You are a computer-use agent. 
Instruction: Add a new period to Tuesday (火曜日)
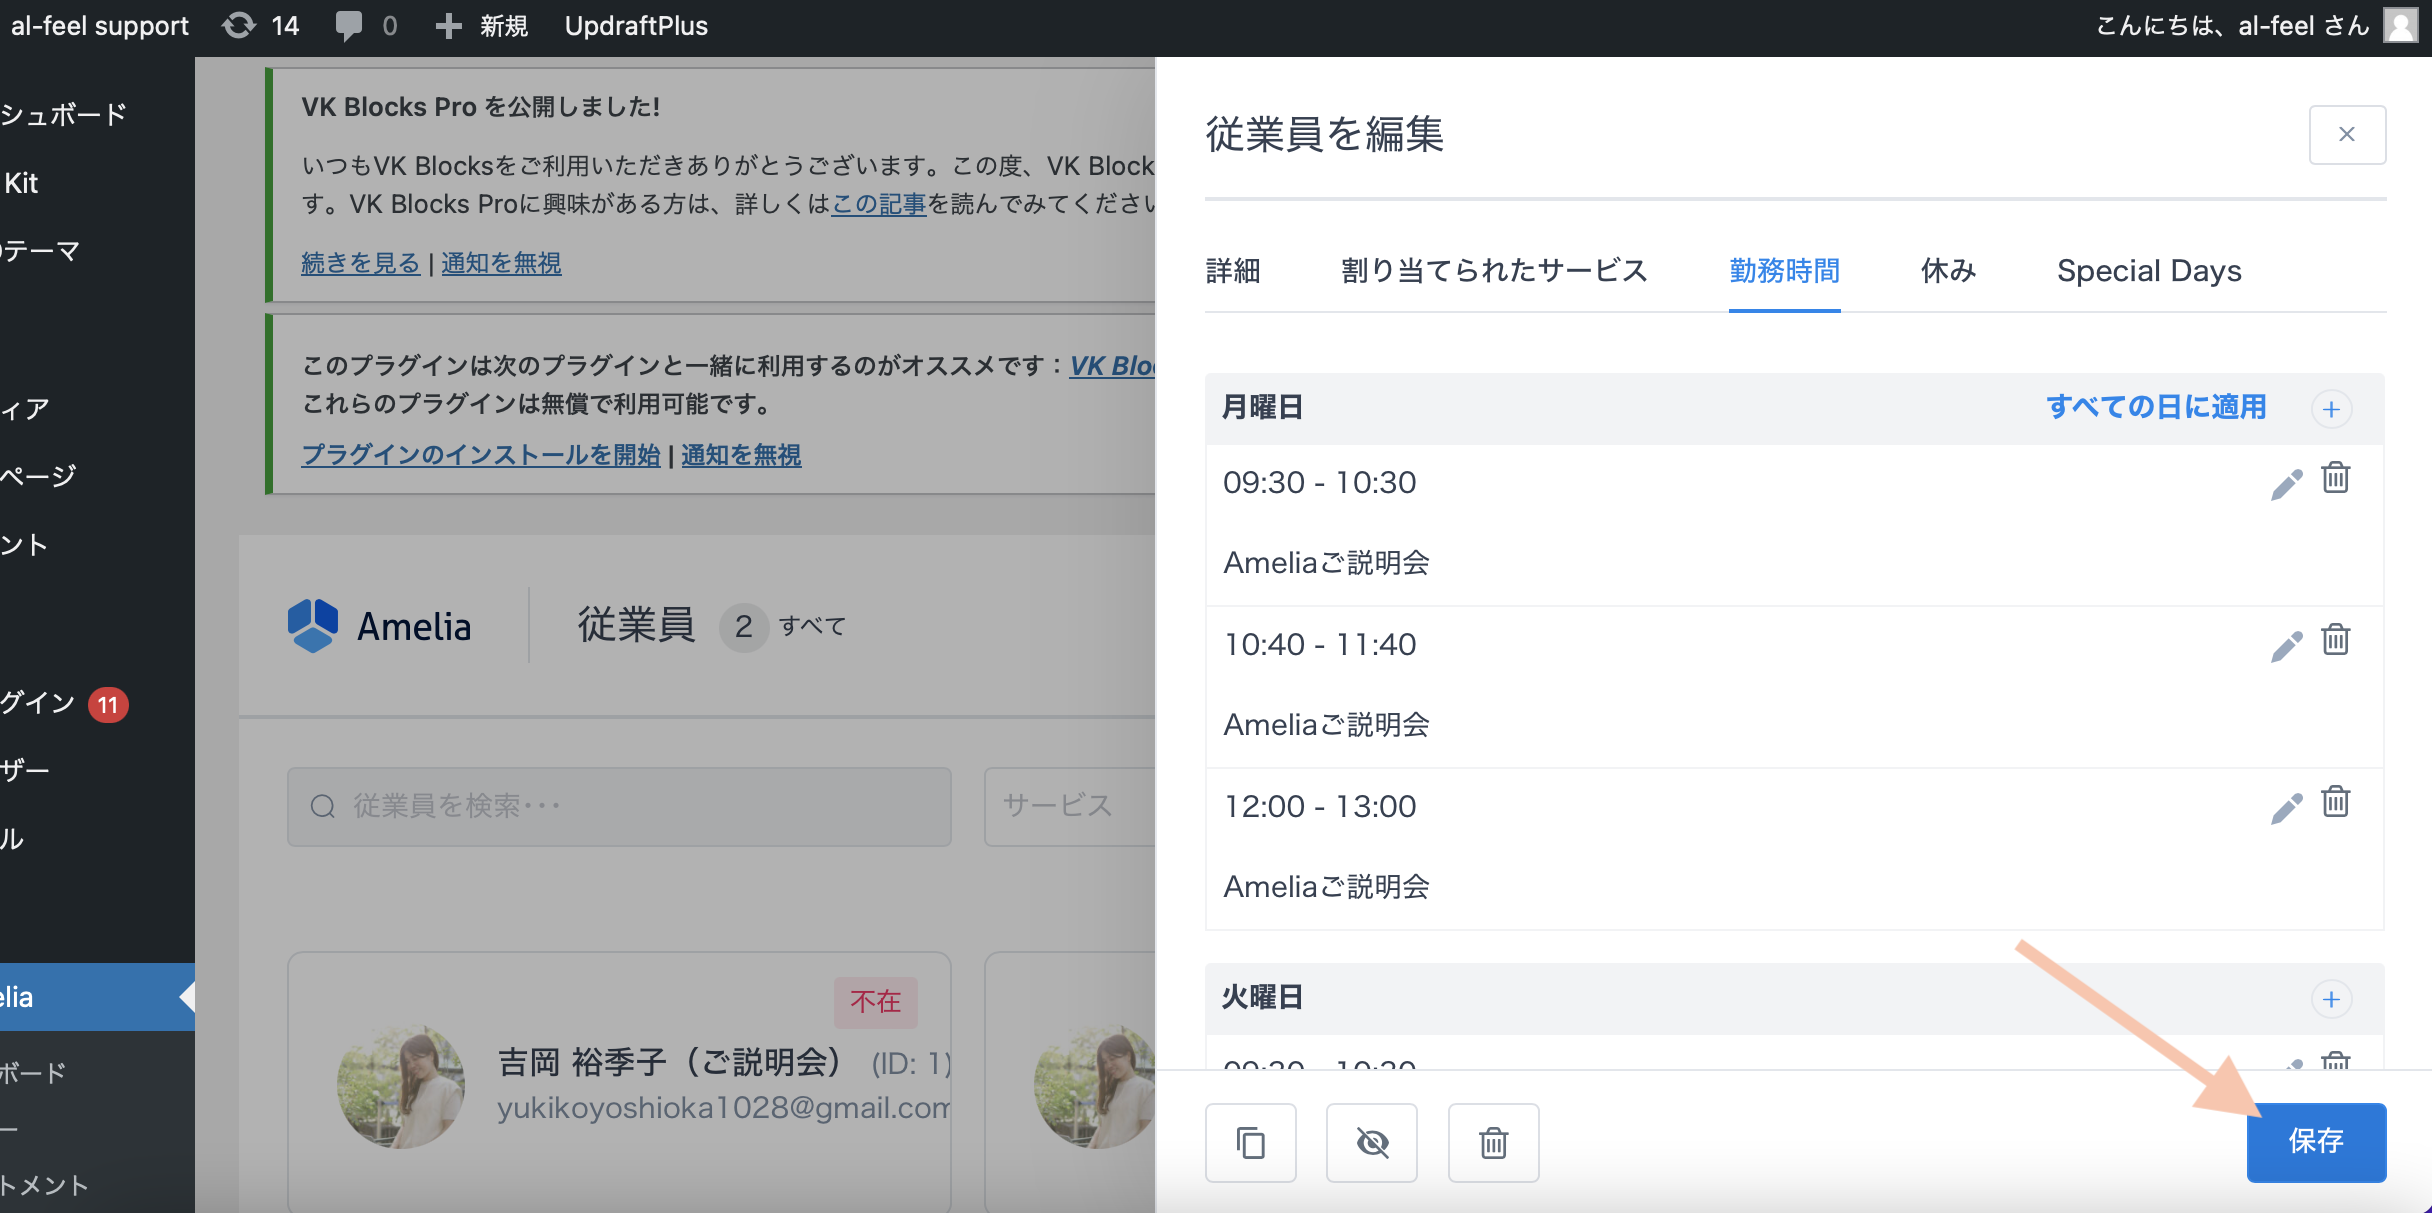2331,999
